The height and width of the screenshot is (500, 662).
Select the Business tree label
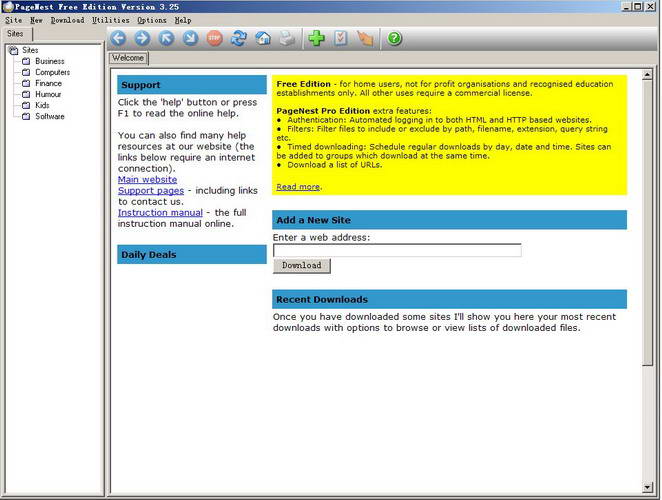(50, 61)
